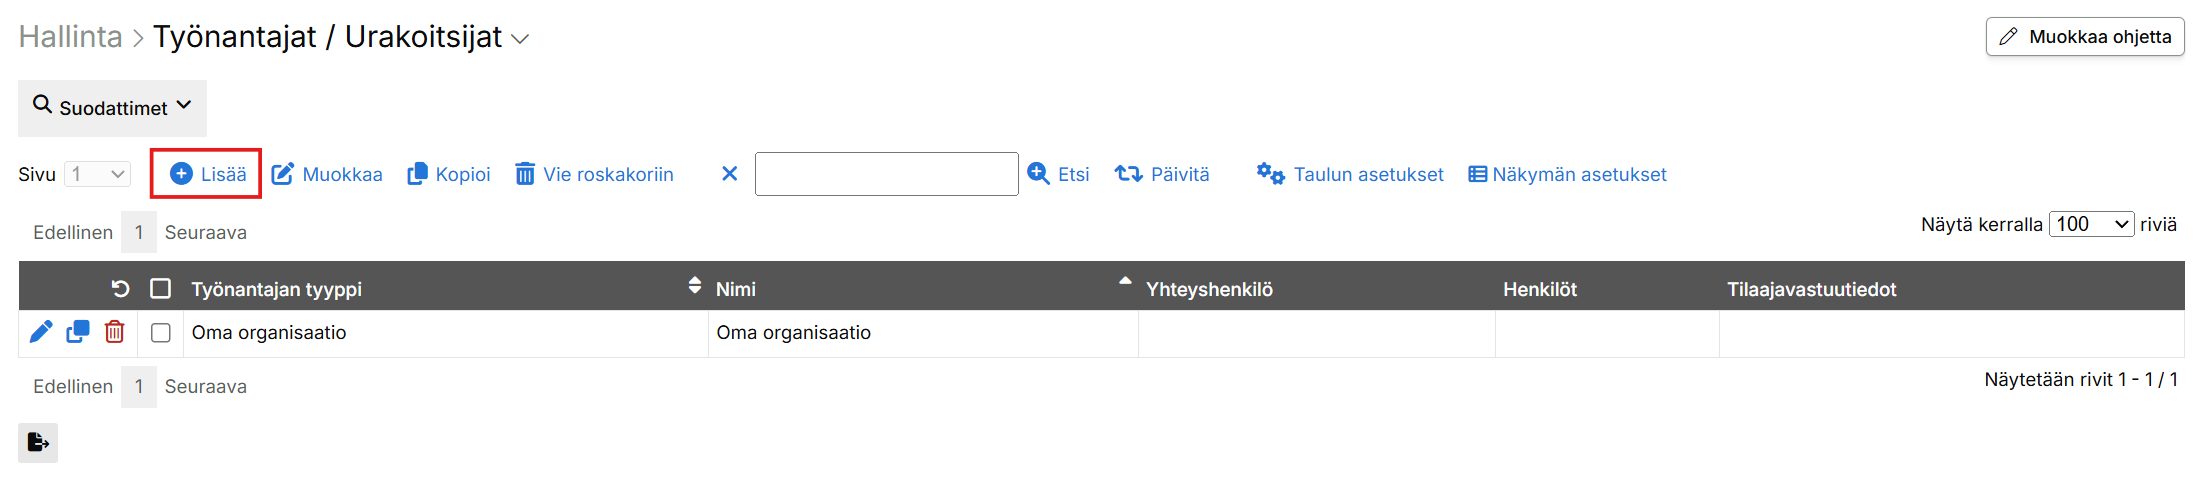Check the Oma organisaatio row checkbox

tap(161, 333)
